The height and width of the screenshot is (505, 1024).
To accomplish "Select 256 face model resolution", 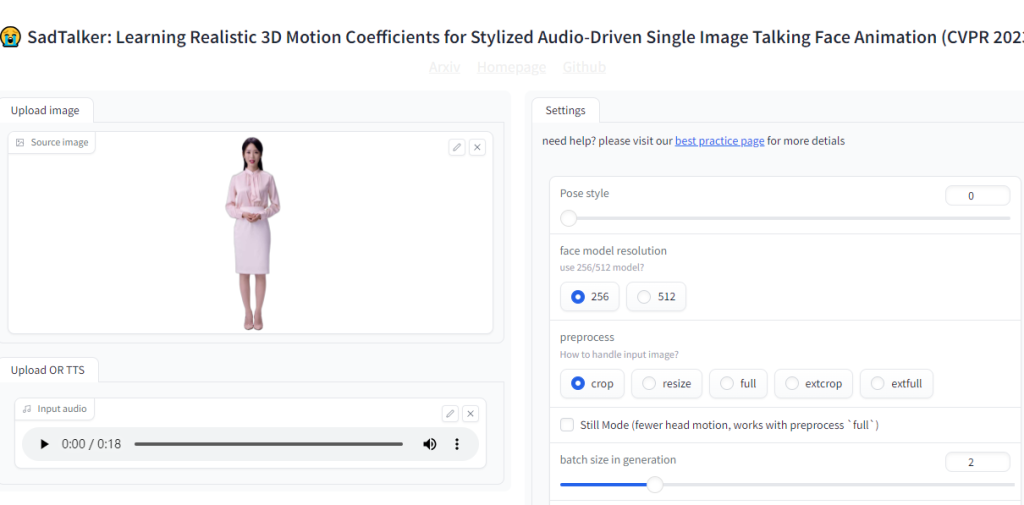I will pos(590,297).
